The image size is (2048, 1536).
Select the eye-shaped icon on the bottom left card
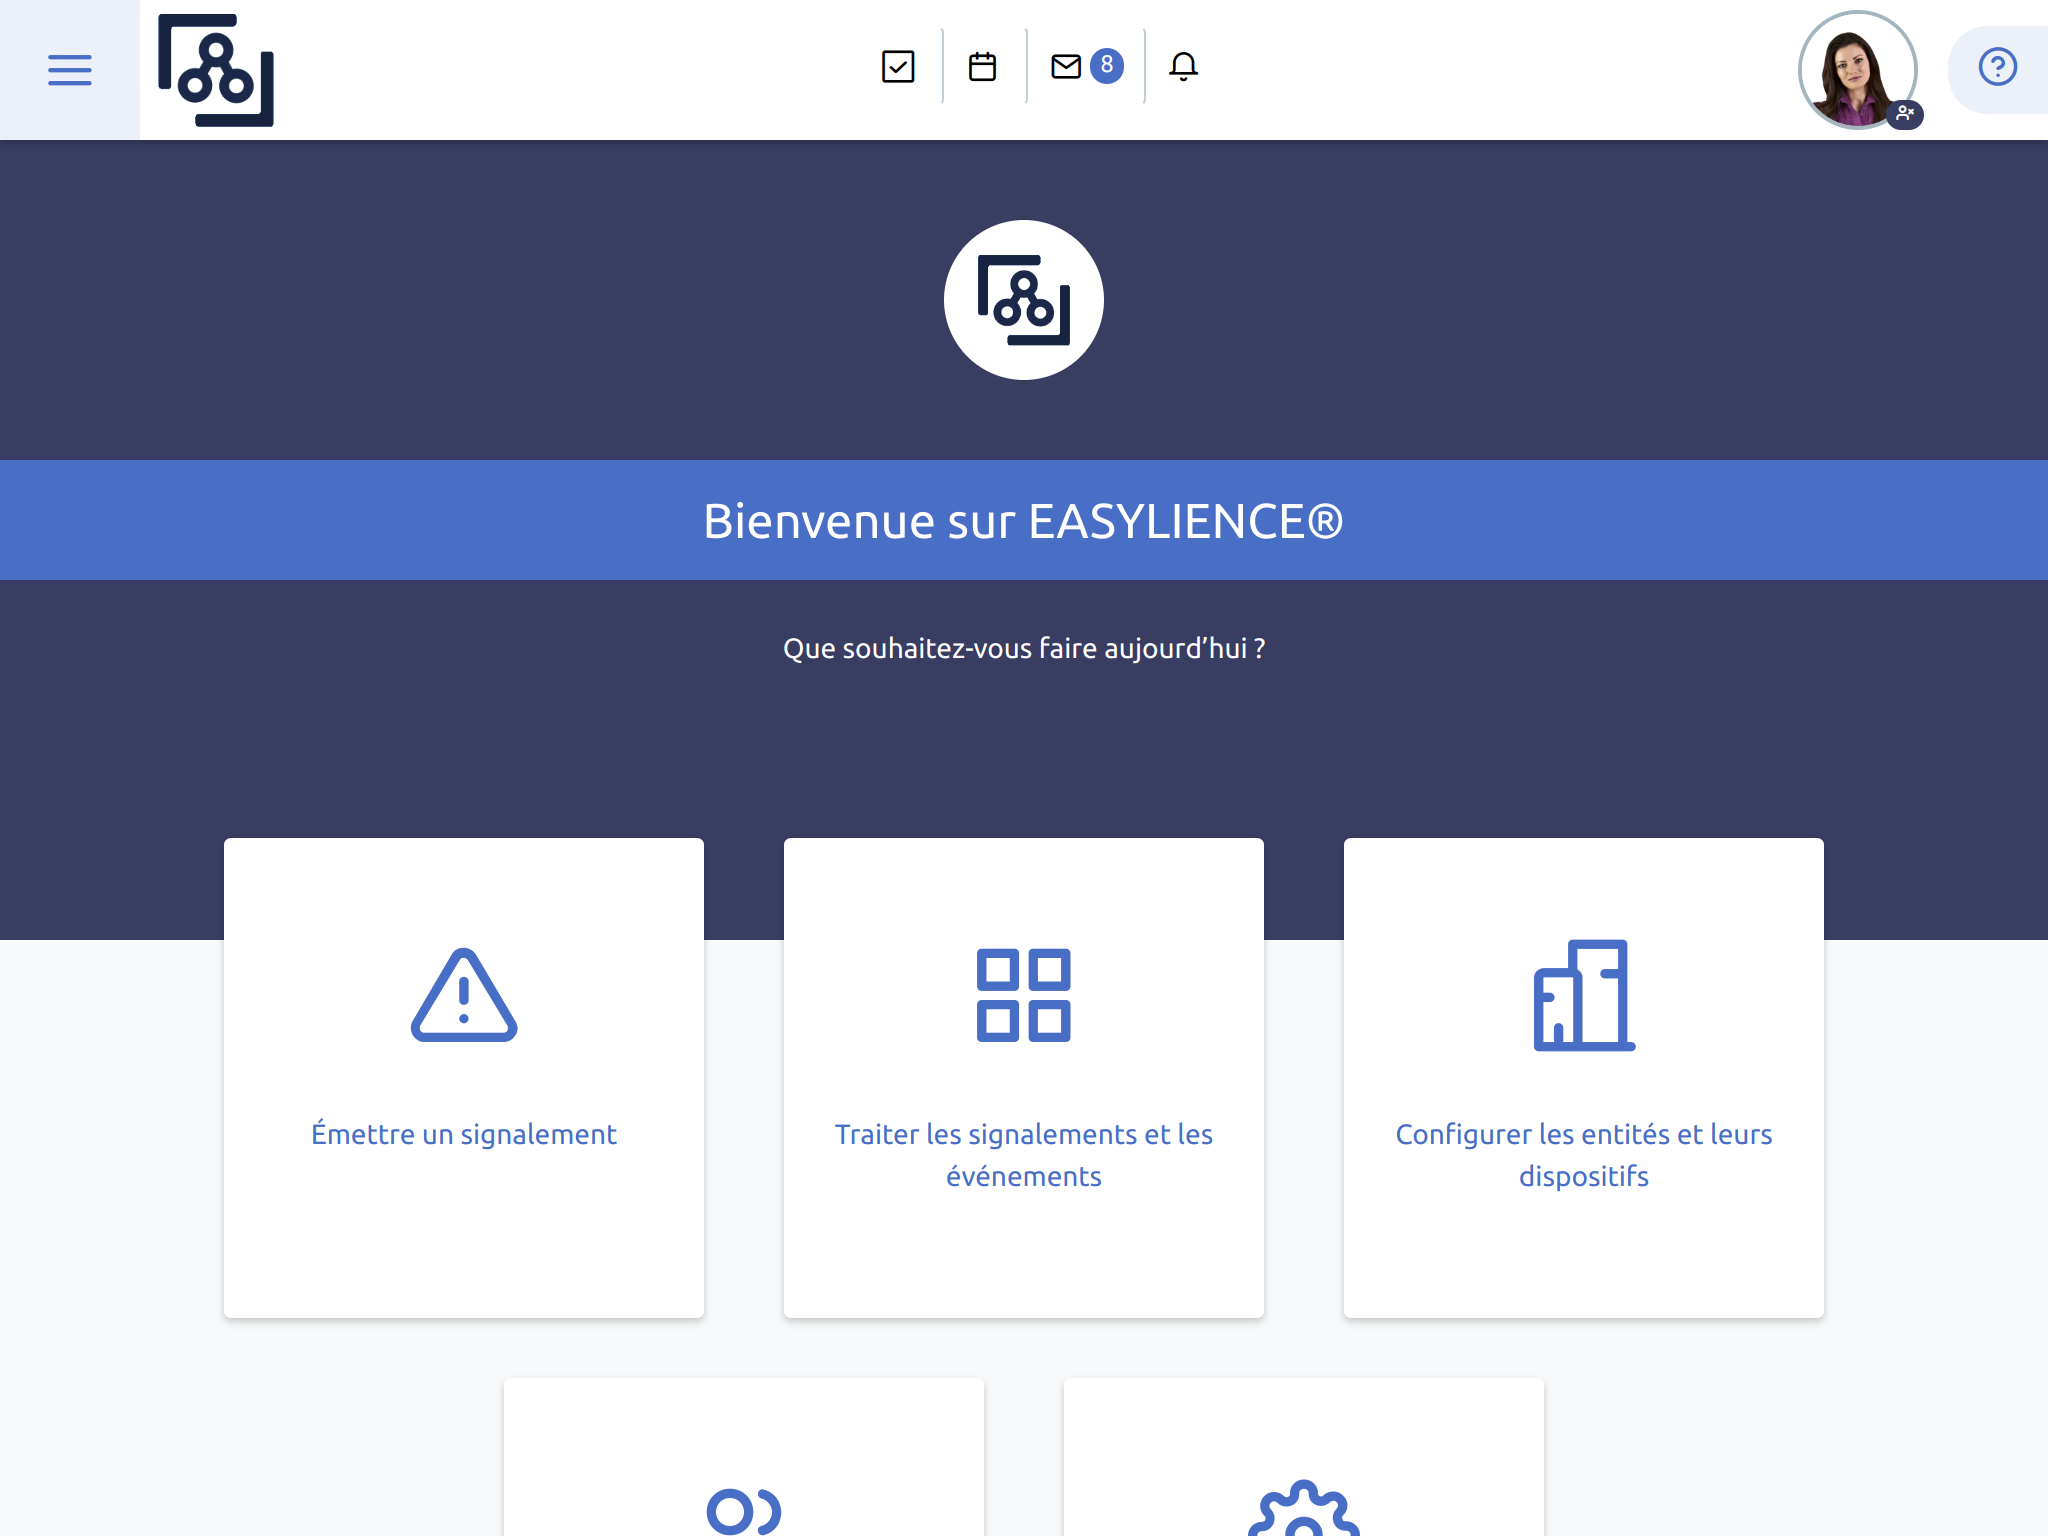click(x=743, y=1511)
